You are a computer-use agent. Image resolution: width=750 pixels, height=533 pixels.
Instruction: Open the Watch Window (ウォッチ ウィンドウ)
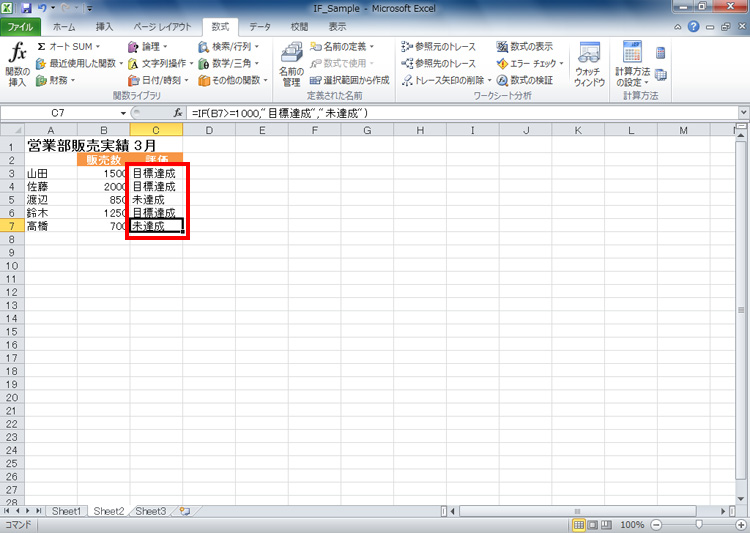tap(589, 65)
